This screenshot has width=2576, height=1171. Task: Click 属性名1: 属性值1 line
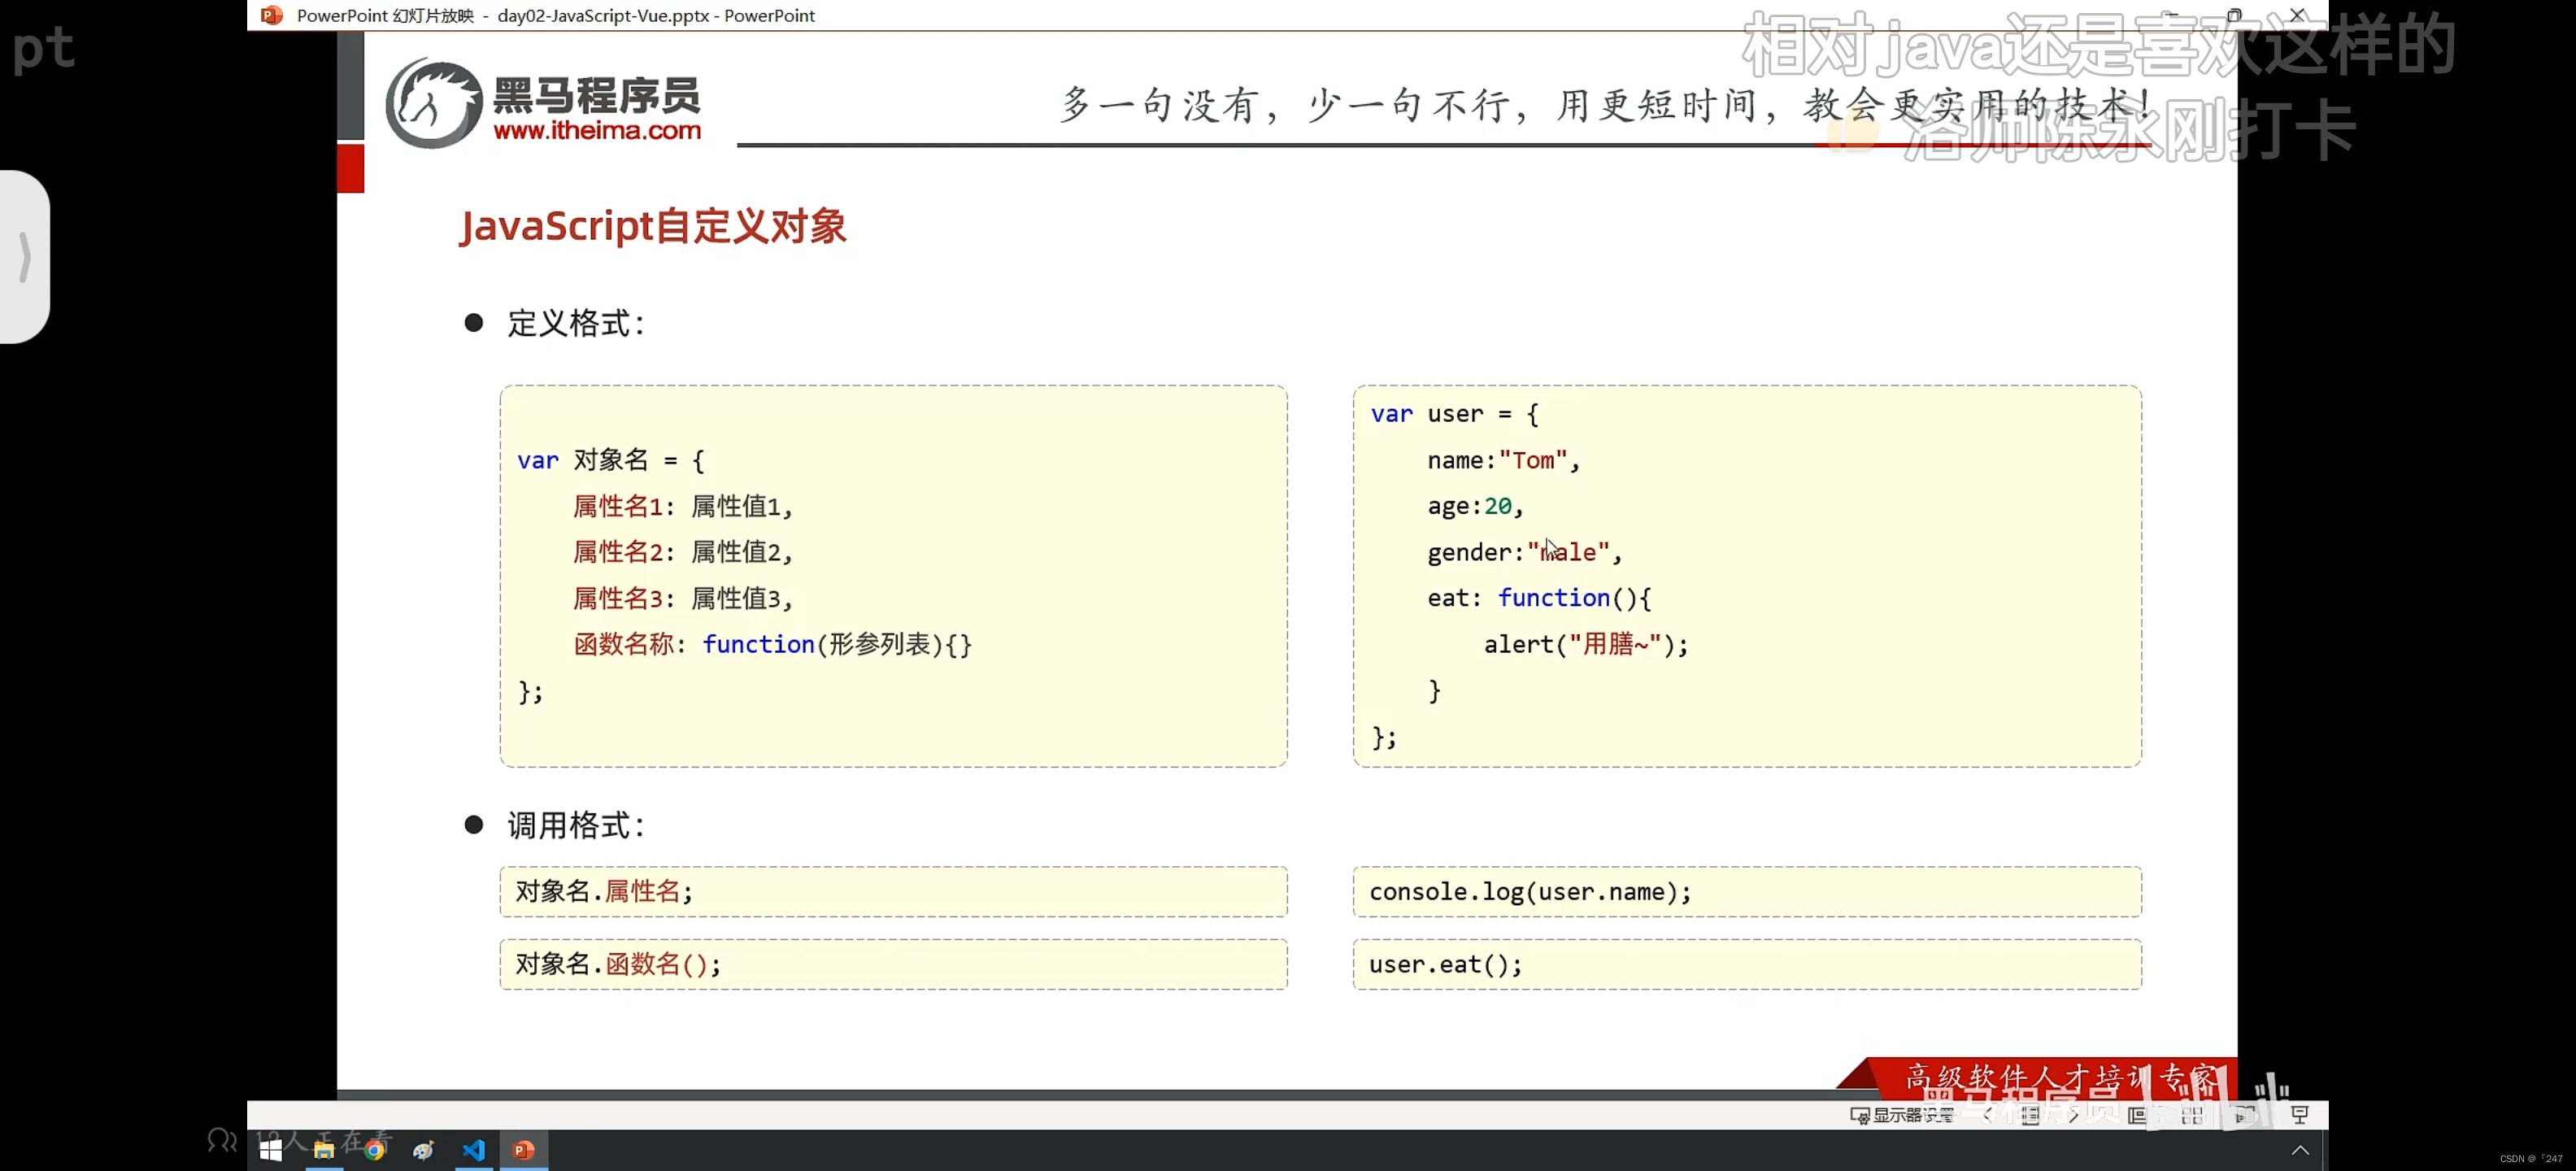683,507
